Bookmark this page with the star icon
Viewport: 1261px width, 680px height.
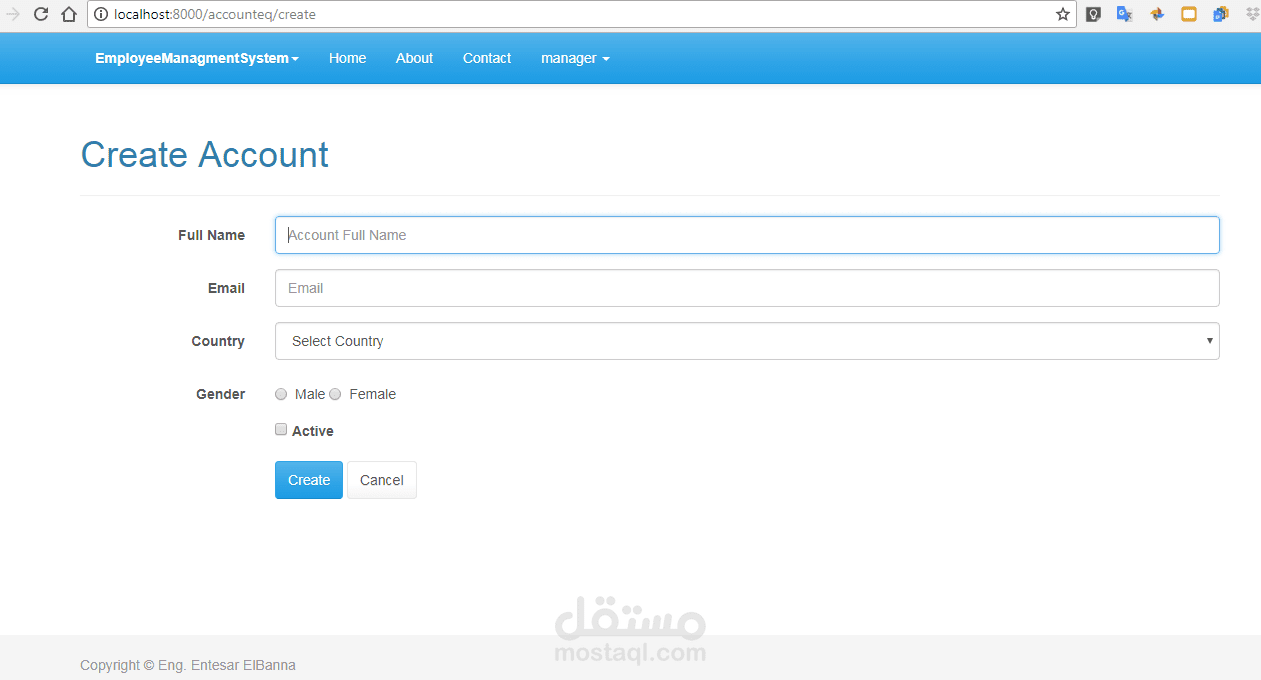pyautogui.click(x=1063, y=14)
